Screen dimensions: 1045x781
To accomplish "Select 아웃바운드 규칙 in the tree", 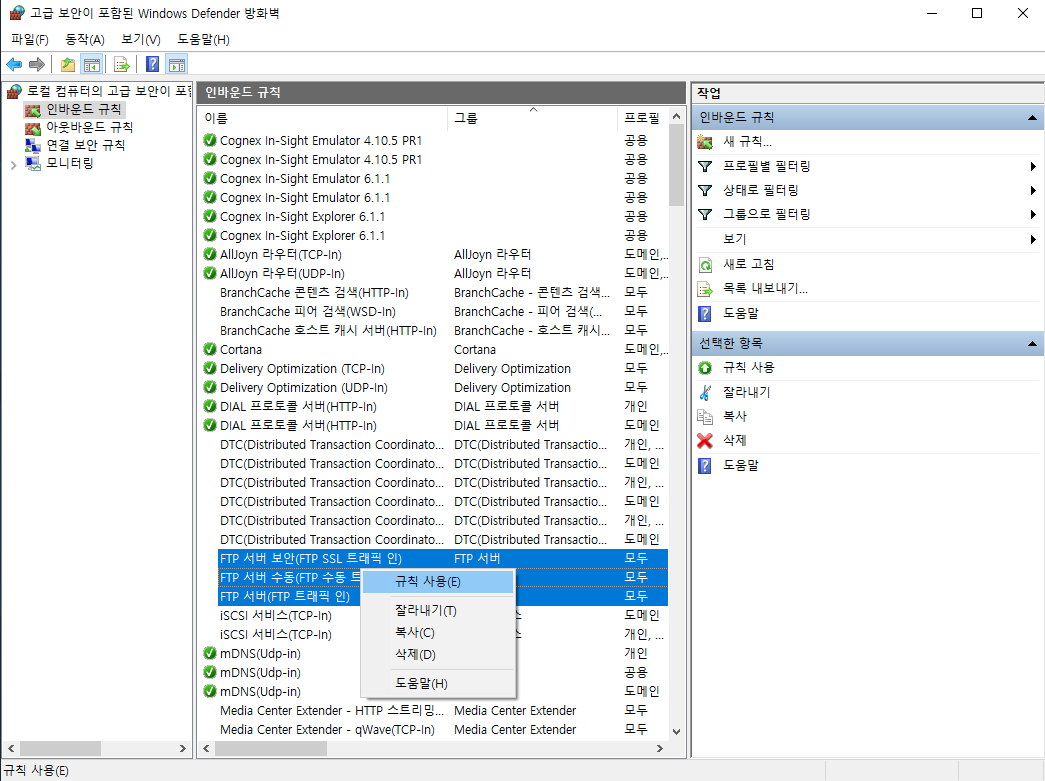I will [89, 127].
